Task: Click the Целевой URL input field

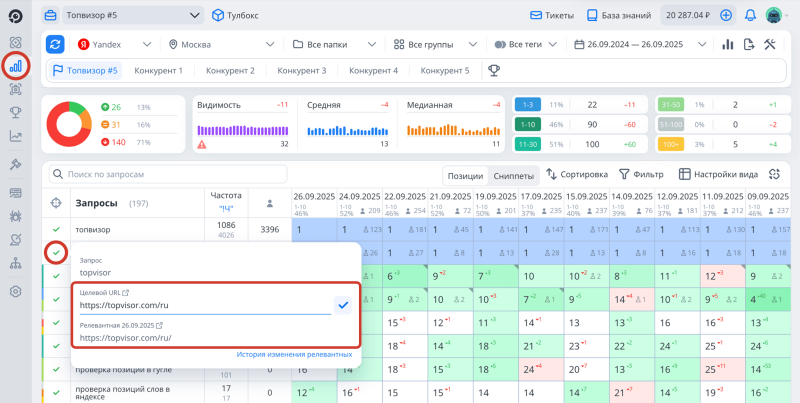Action: pos(205,305)
